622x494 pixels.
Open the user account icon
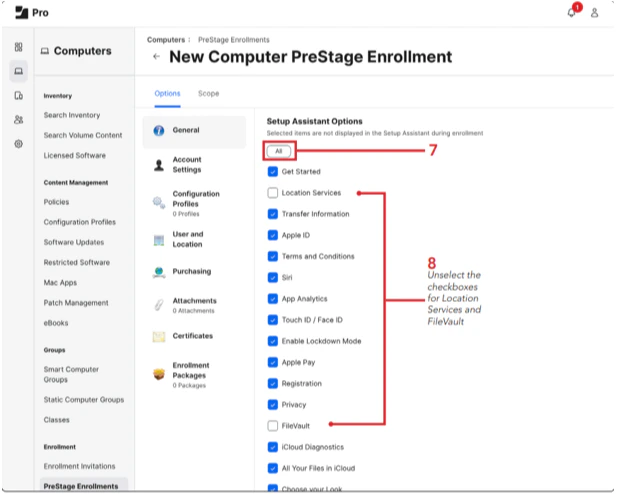tap(594, 13)
